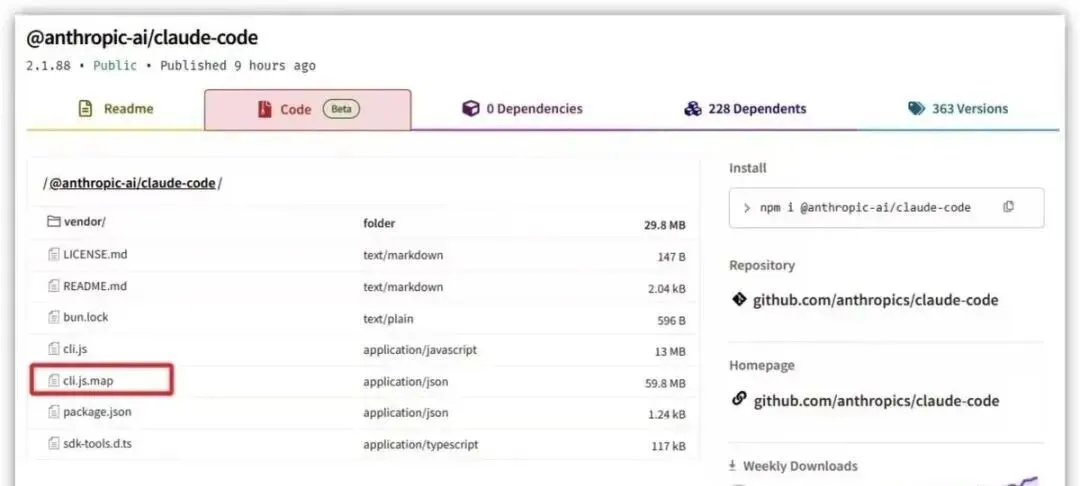This screenshot has width=1080, height=486.
Task: Switch to the 228 Dependents tab
Action: coord(745,109)
